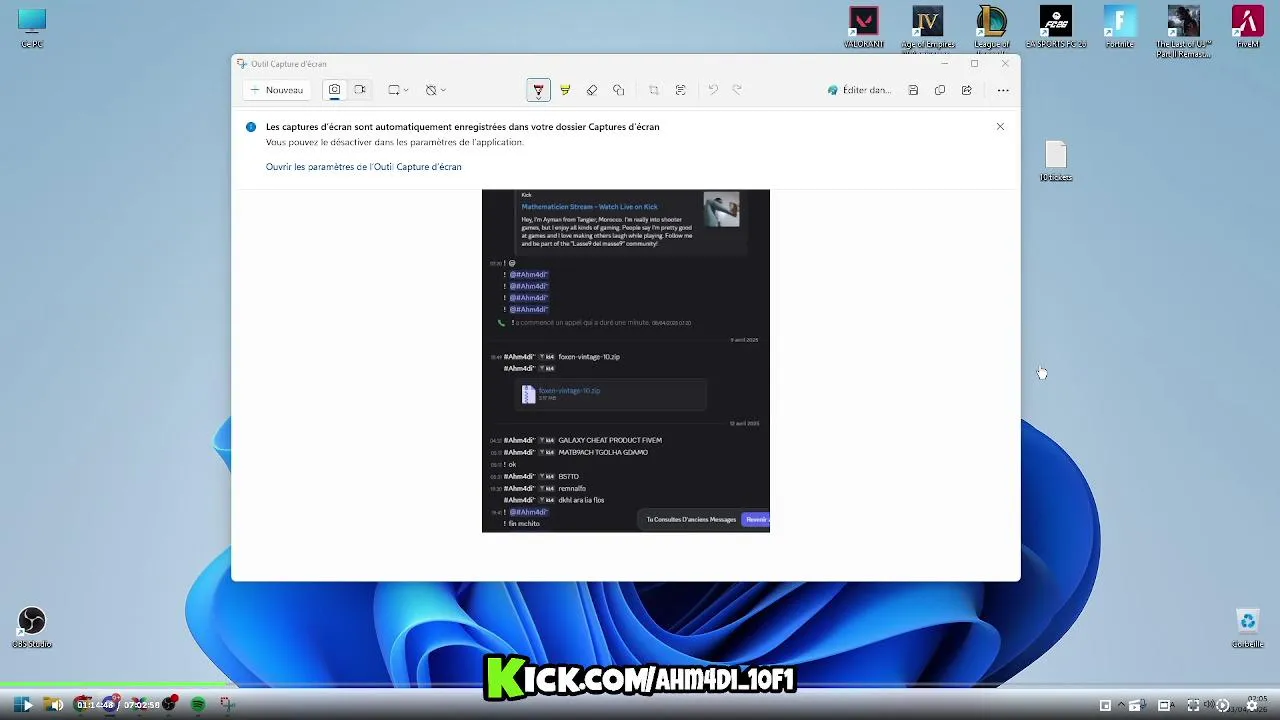Viewport: 1280px width, 720px height.
Task: Open the 'Ouvrir les paramètres de l'Outil Capture d'écran' link
Action: pyautogui.click(x=364, y=167)
